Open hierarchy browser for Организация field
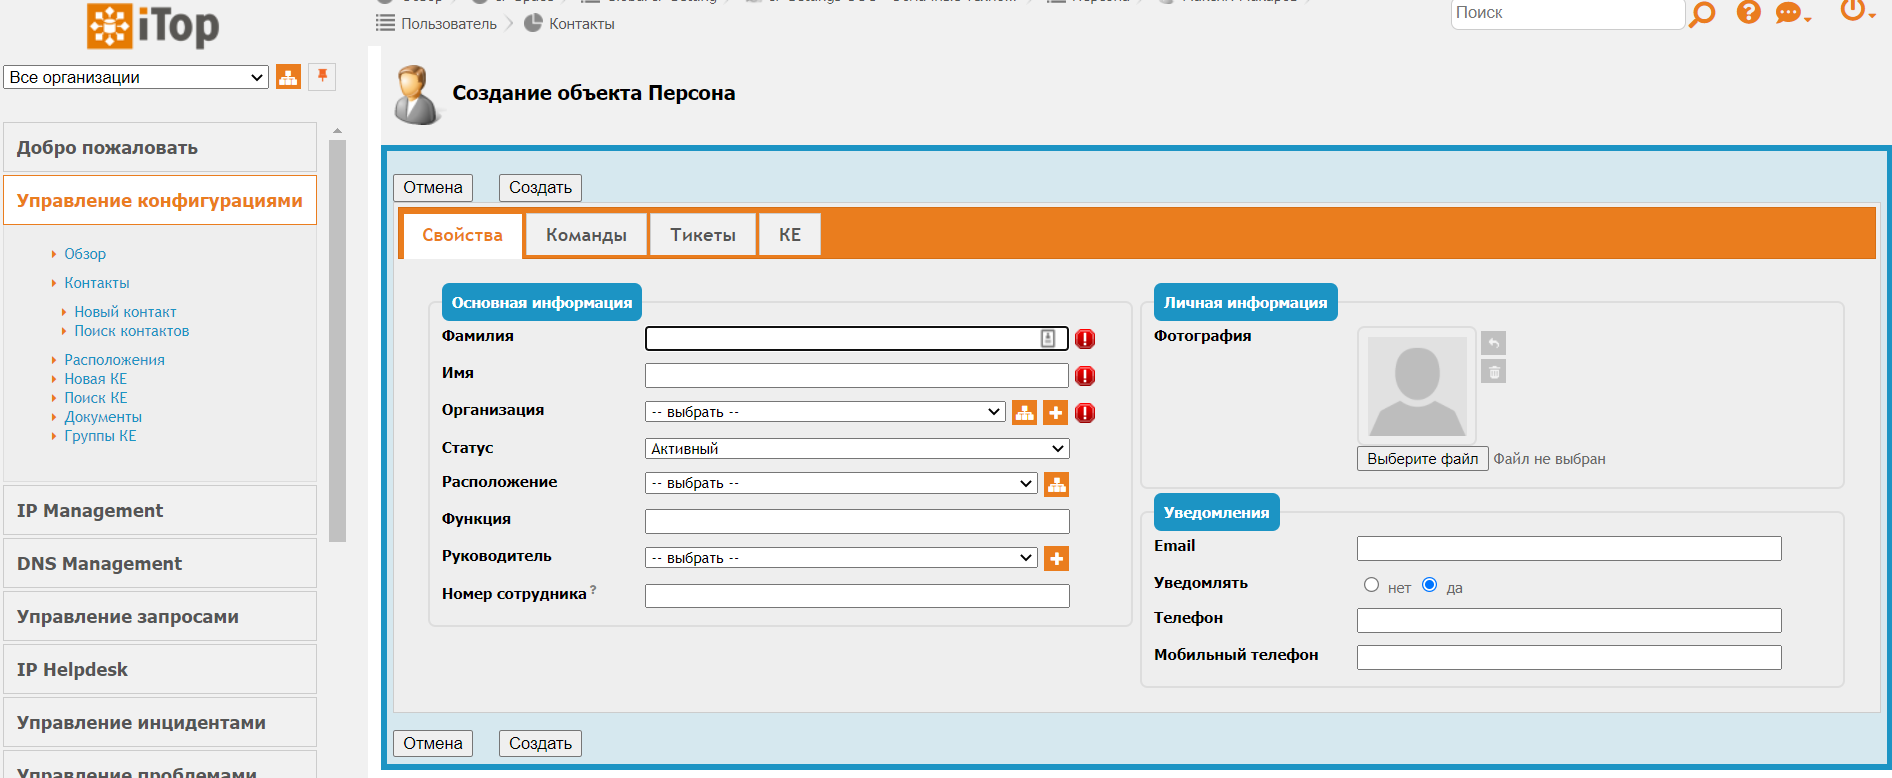 click(1024, 412)
